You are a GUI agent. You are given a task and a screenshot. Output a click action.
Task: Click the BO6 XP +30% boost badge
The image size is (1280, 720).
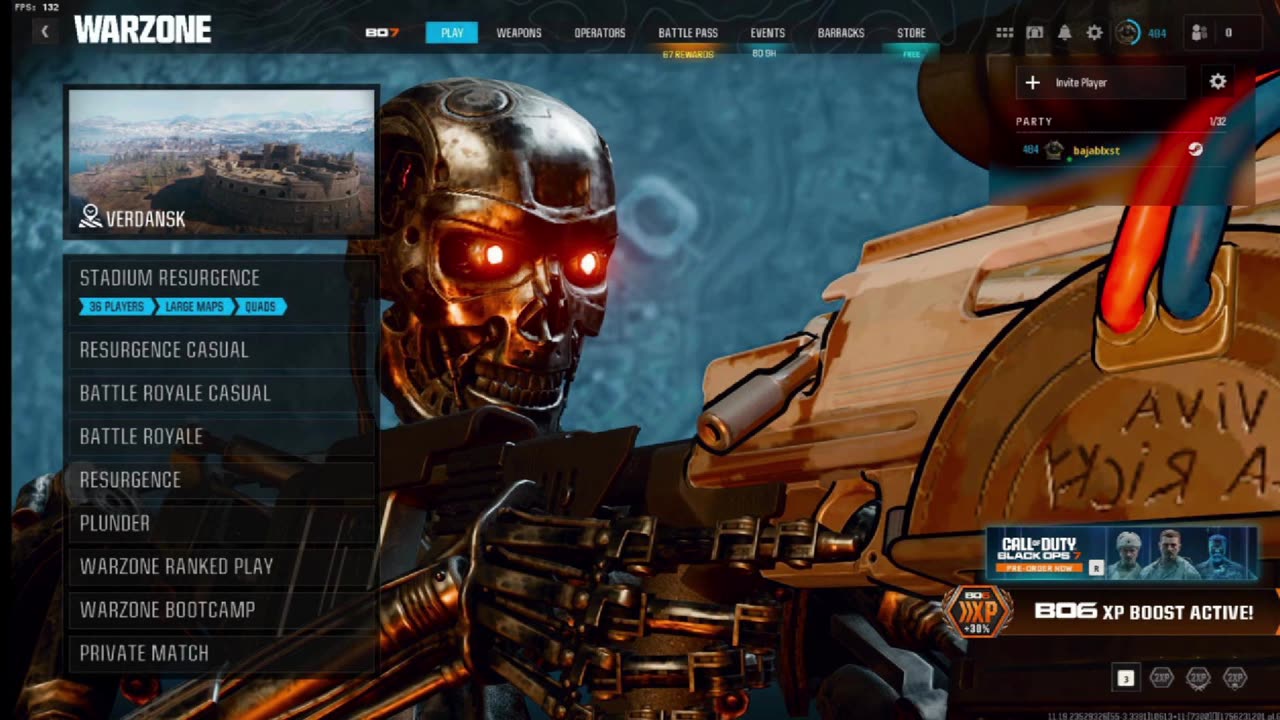(978, 612)
